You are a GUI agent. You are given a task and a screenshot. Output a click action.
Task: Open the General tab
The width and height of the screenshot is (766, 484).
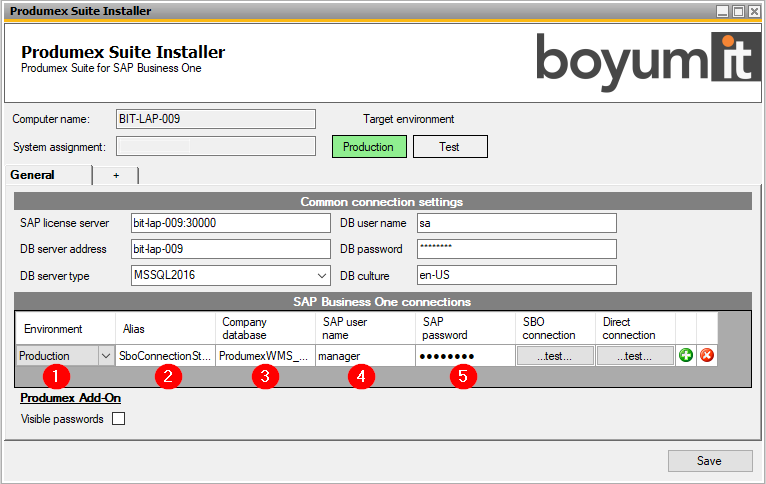click(x=32, y=175)
